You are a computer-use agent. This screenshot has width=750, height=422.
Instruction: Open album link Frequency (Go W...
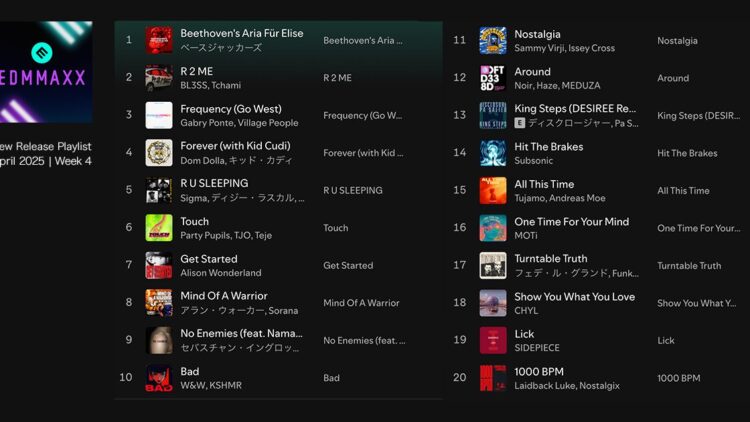pos(363,115)
